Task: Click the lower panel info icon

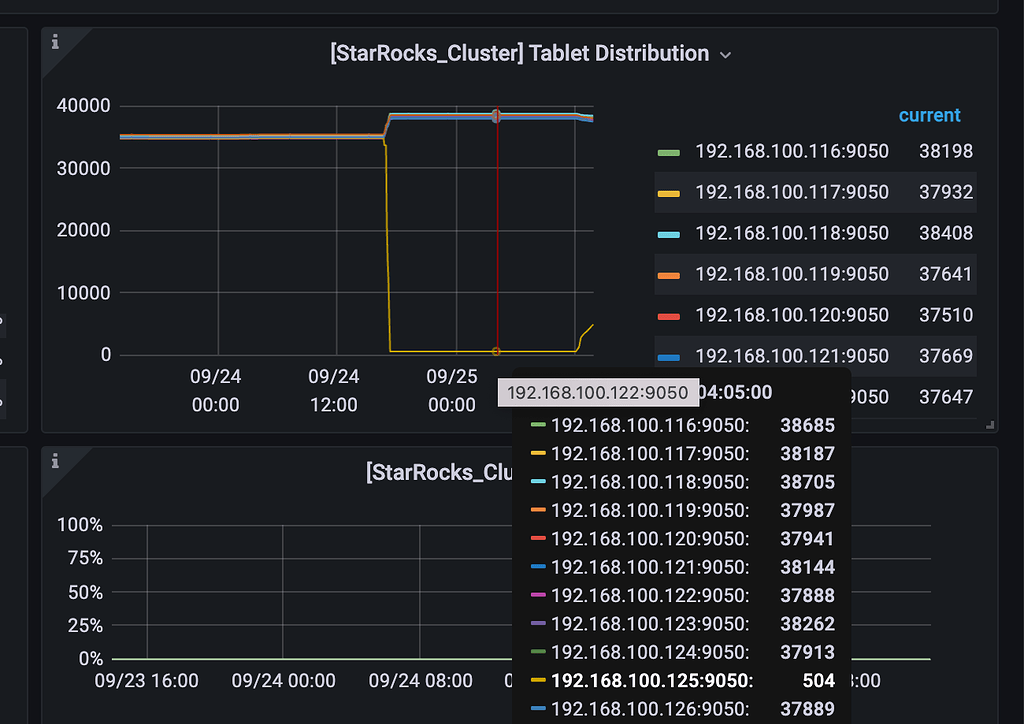Action: pos(56,462)
